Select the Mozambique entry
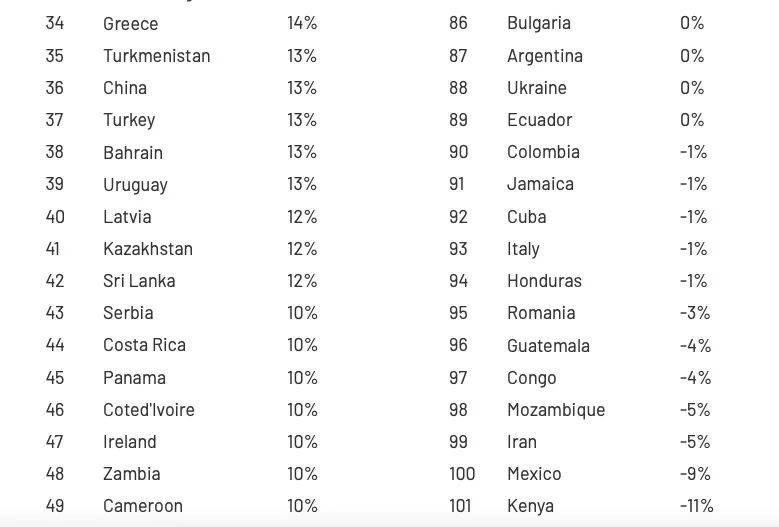Image resolution: width=779 pixels, height=527 pixels. [556, 410]
